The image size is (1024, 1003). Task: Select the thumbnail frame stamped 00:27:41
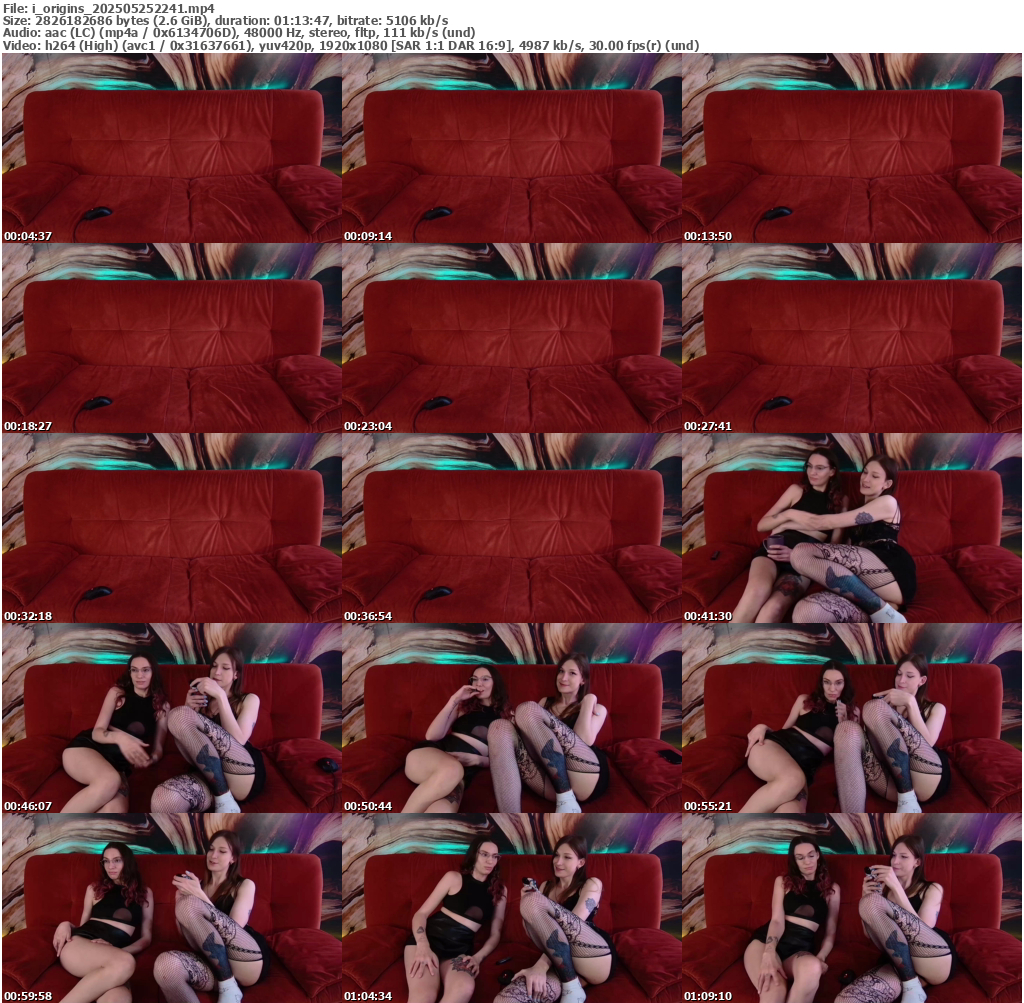point(852,338)
